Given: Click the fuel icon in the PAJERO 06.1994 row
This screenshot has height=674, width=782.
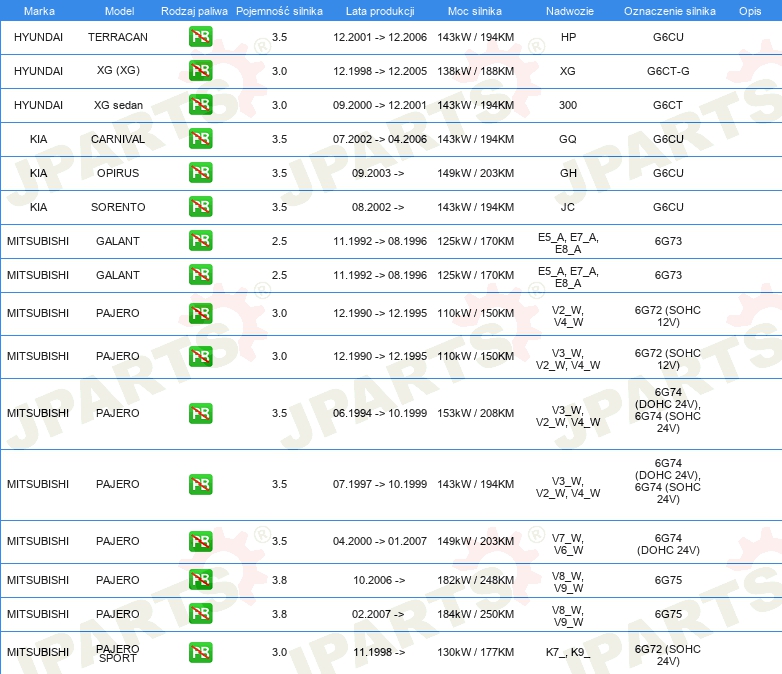Looking at the screenshot, I should point(200,414).
